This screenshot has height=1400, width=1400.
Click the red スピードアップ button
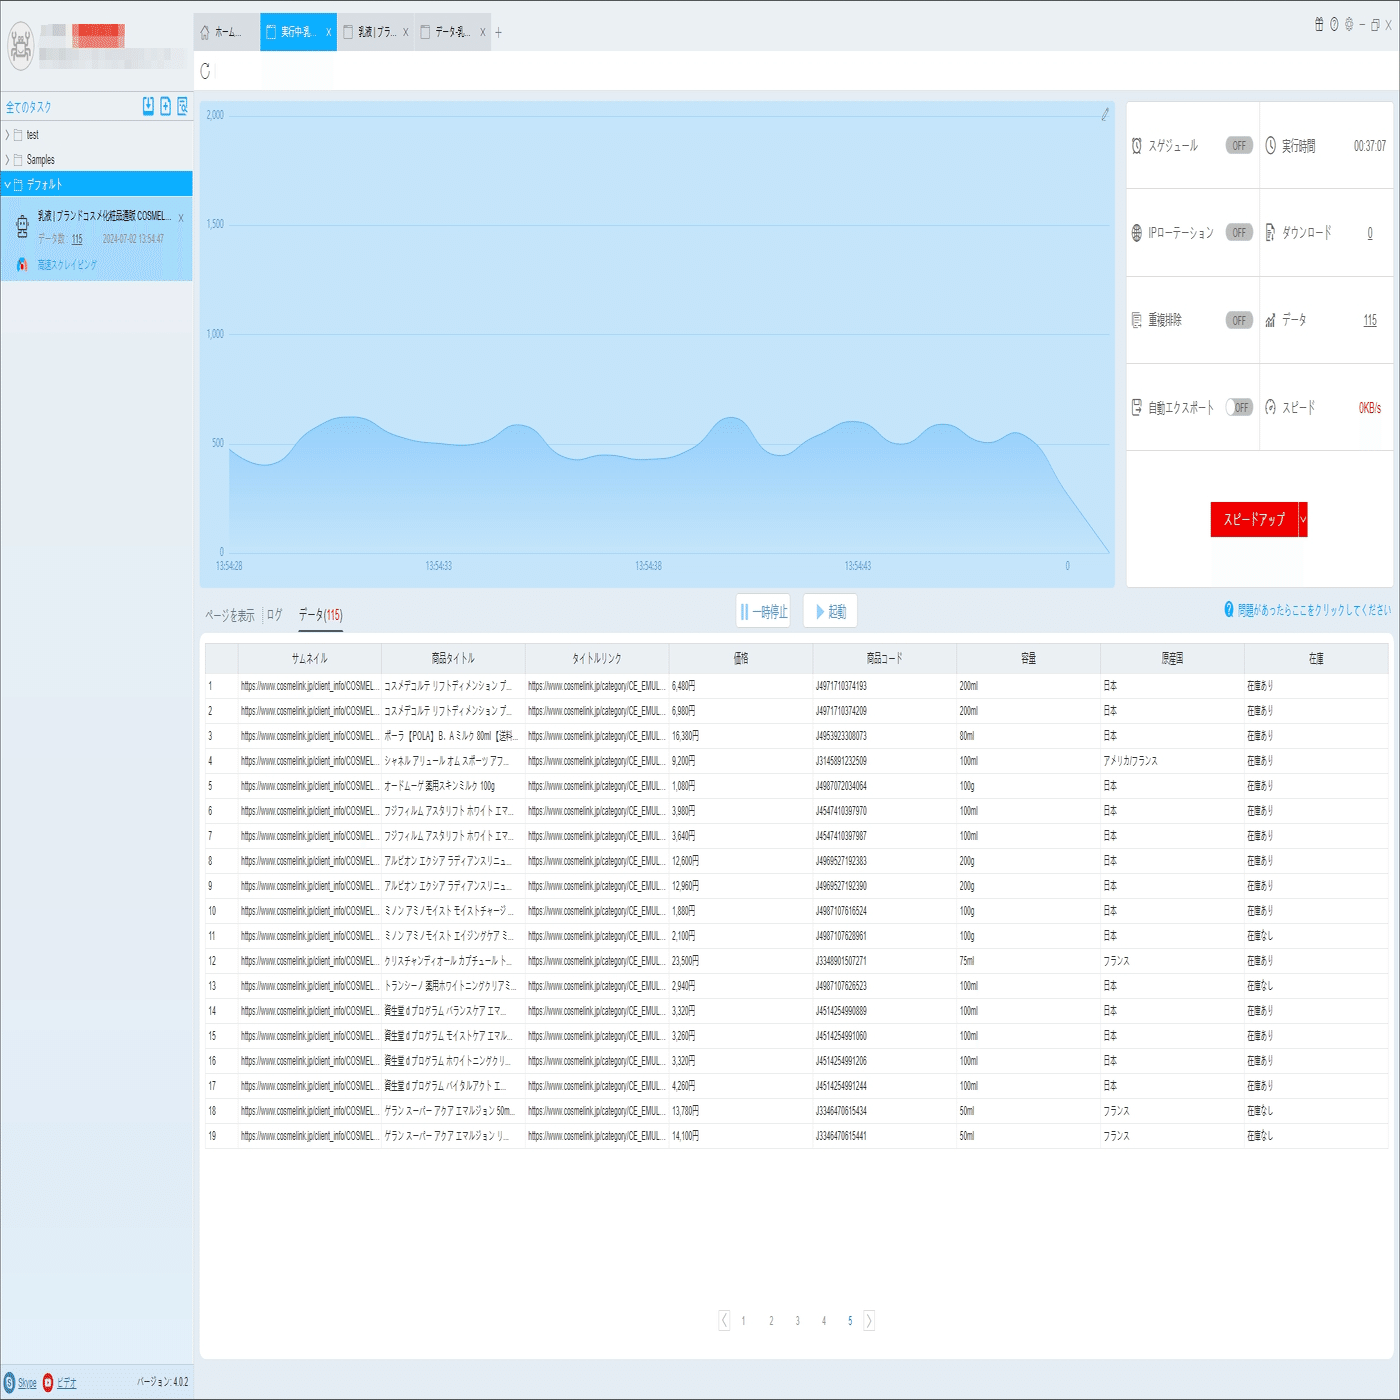(x=1254, y=519)
